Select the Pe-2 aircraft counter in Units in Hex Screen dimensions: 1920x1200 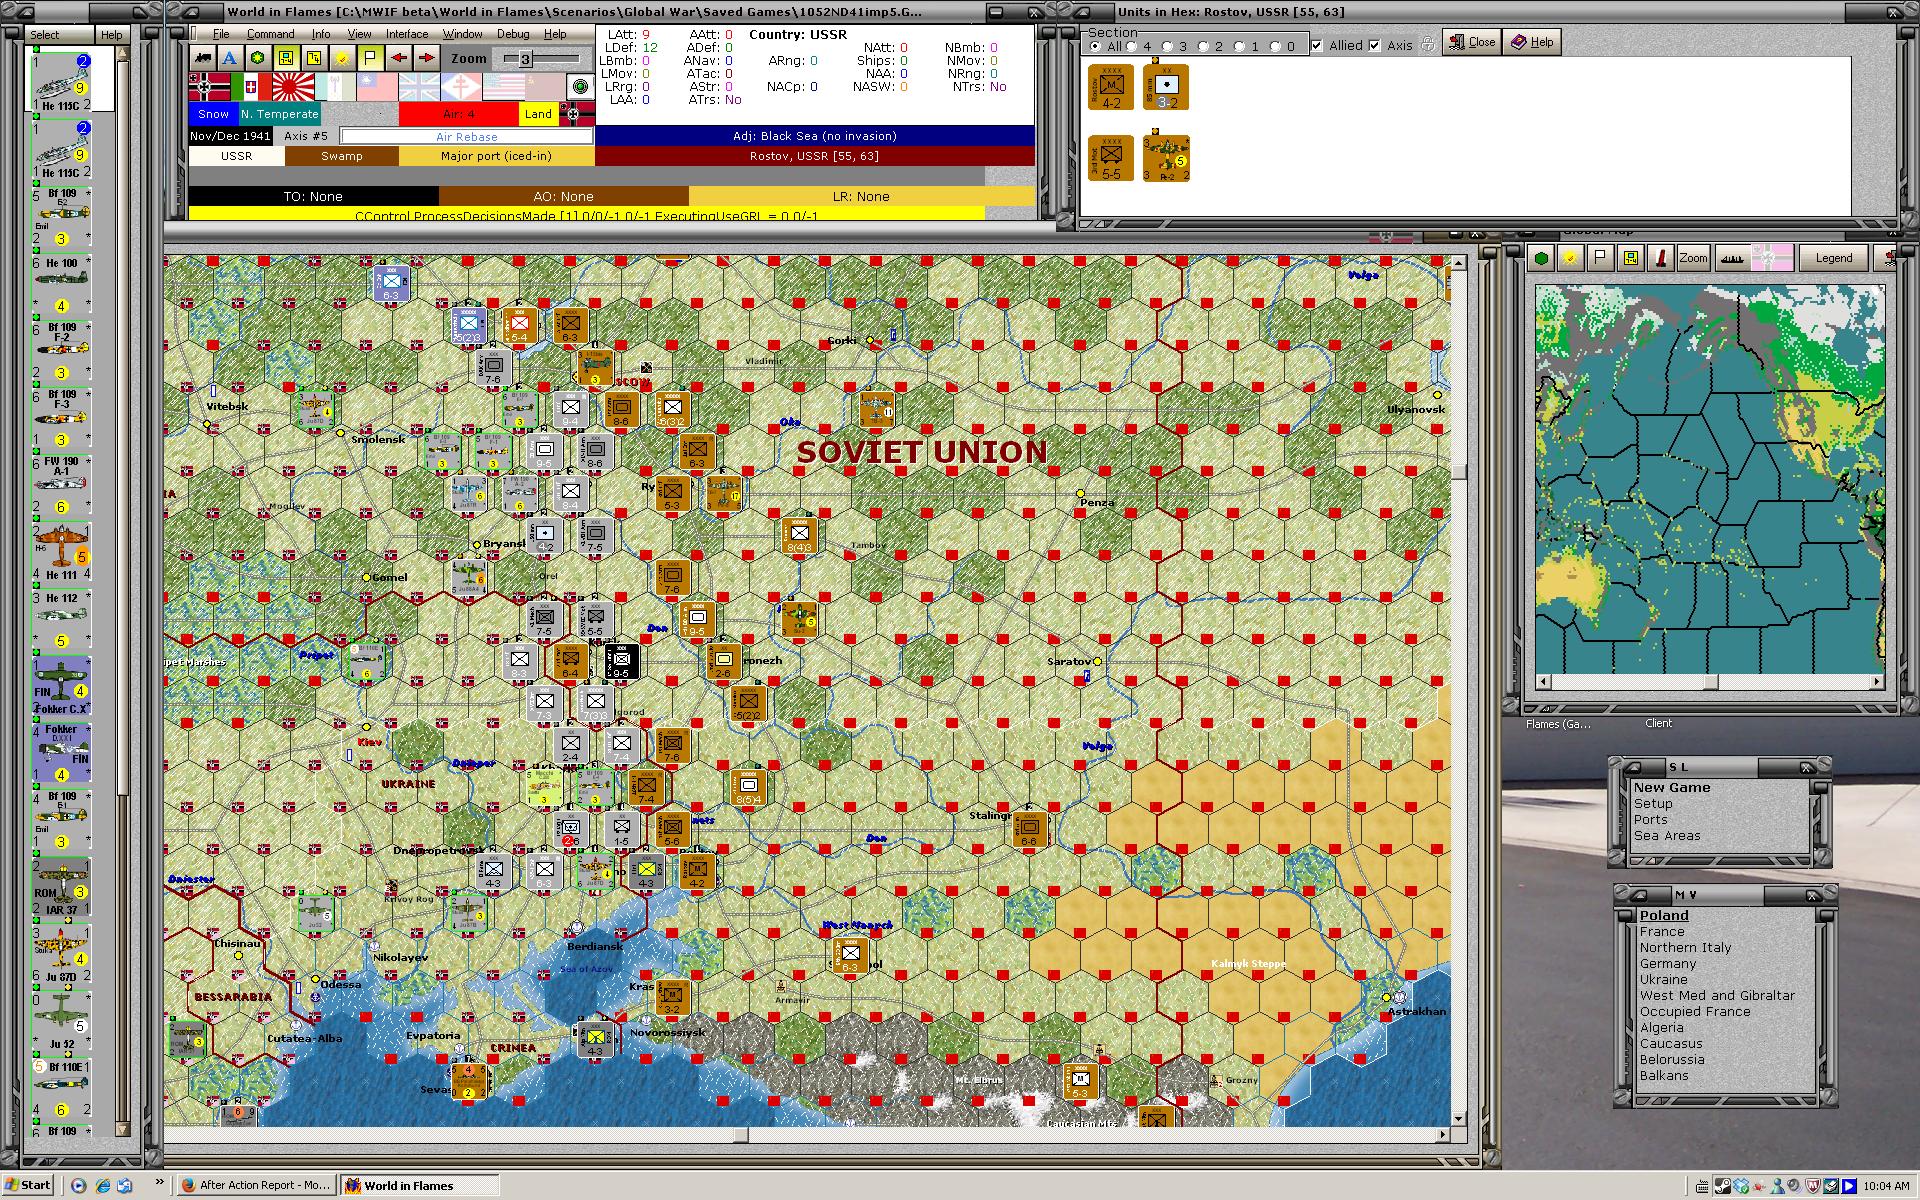(1166, 158)
